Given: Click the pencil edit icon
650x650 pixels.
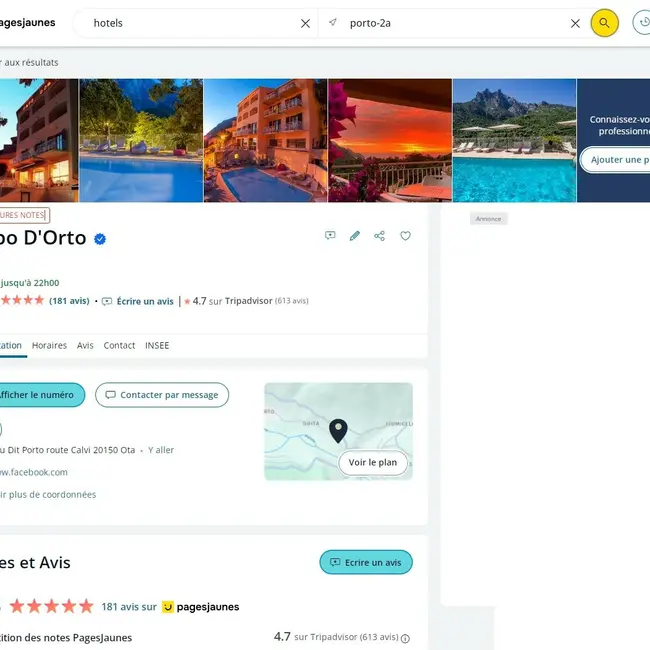Looking at the screenshot, I should (x=355, y=236).
